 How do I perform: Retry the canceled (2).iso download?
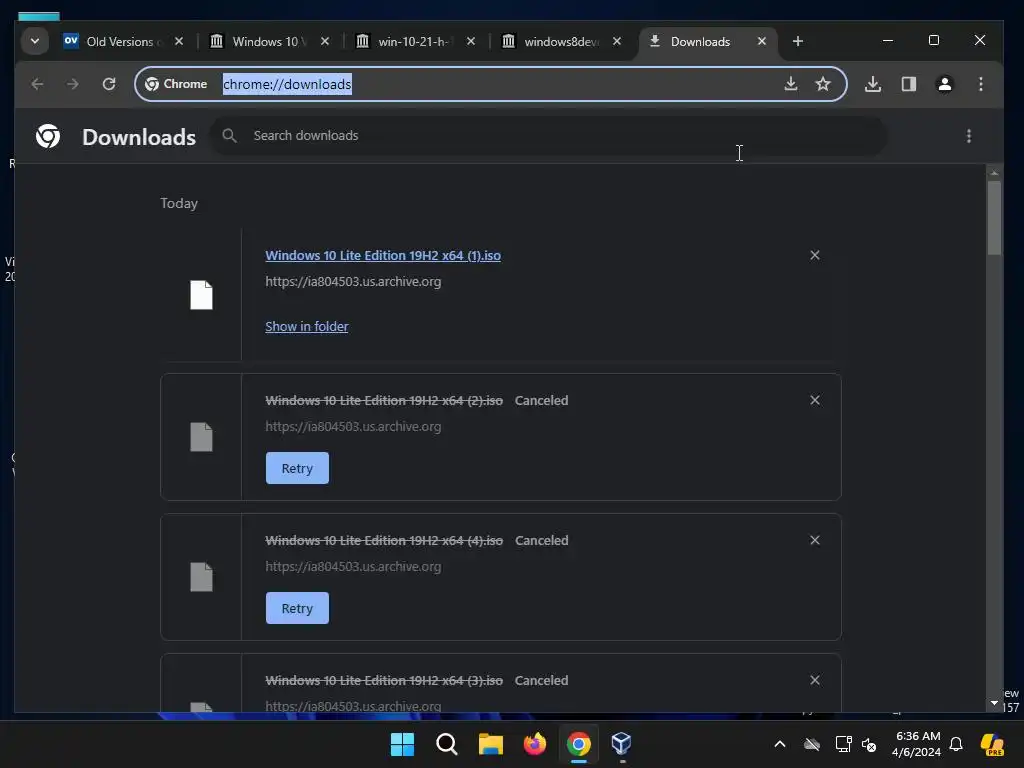coord(297,468)
